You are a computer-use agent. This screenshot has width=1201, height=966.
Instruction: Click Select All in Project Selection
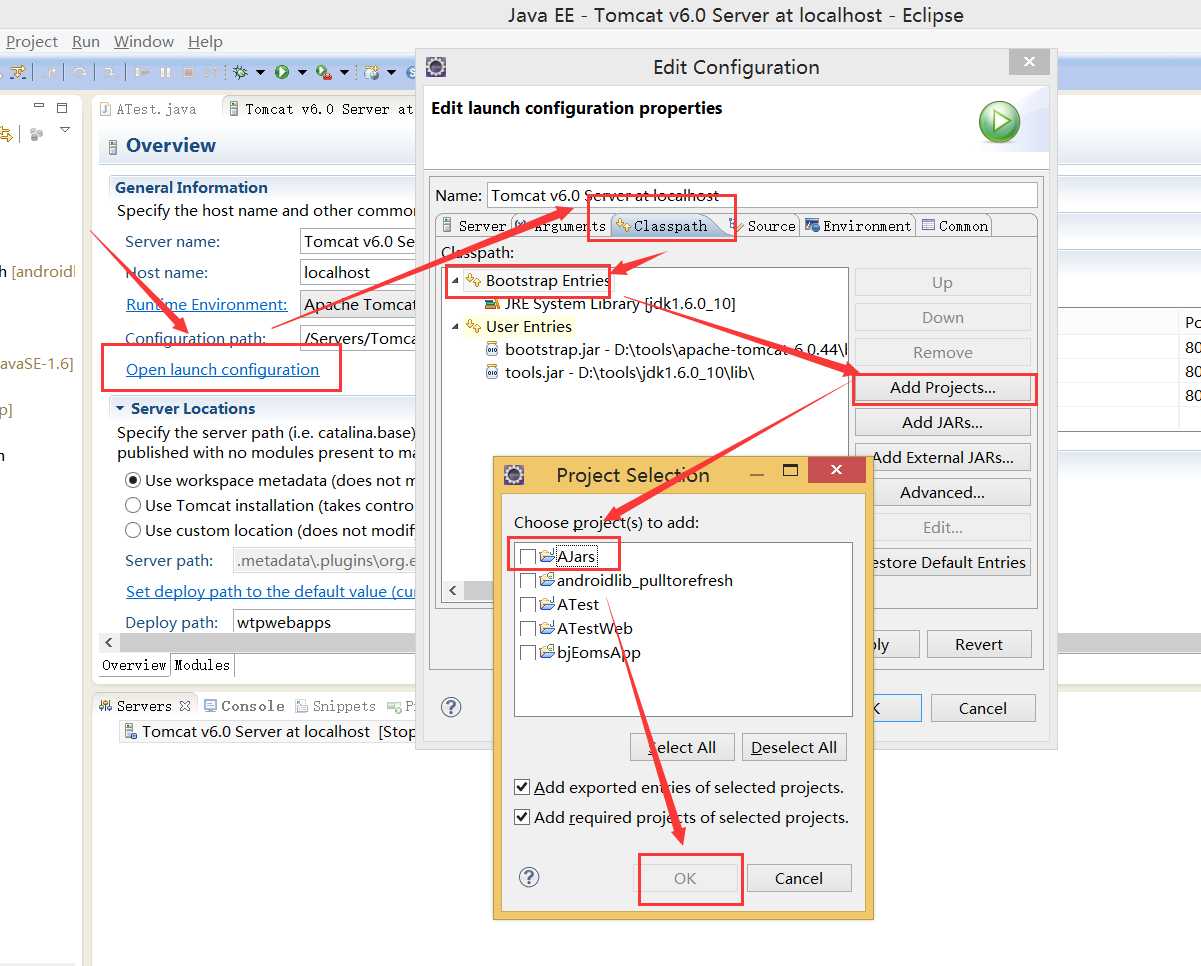click(x=682, y=747)
